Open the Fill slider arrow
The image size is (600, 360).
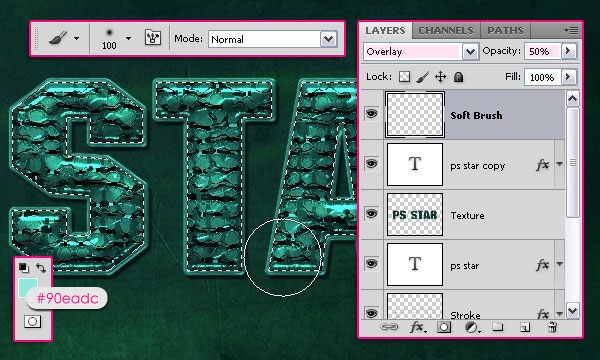point(569,77)
